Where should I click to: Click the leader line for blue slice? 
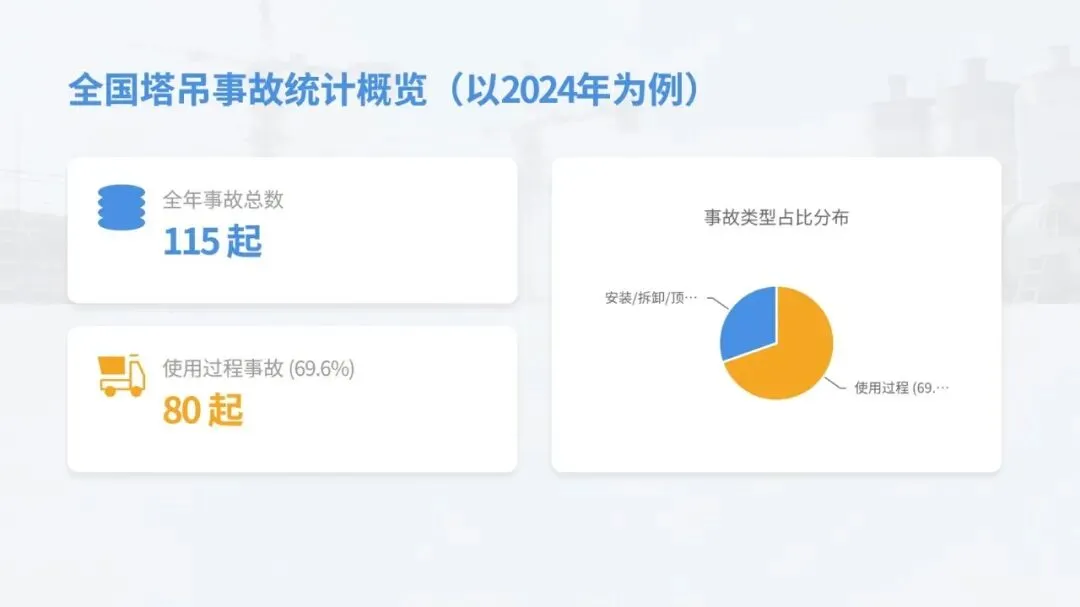[718, 302]
